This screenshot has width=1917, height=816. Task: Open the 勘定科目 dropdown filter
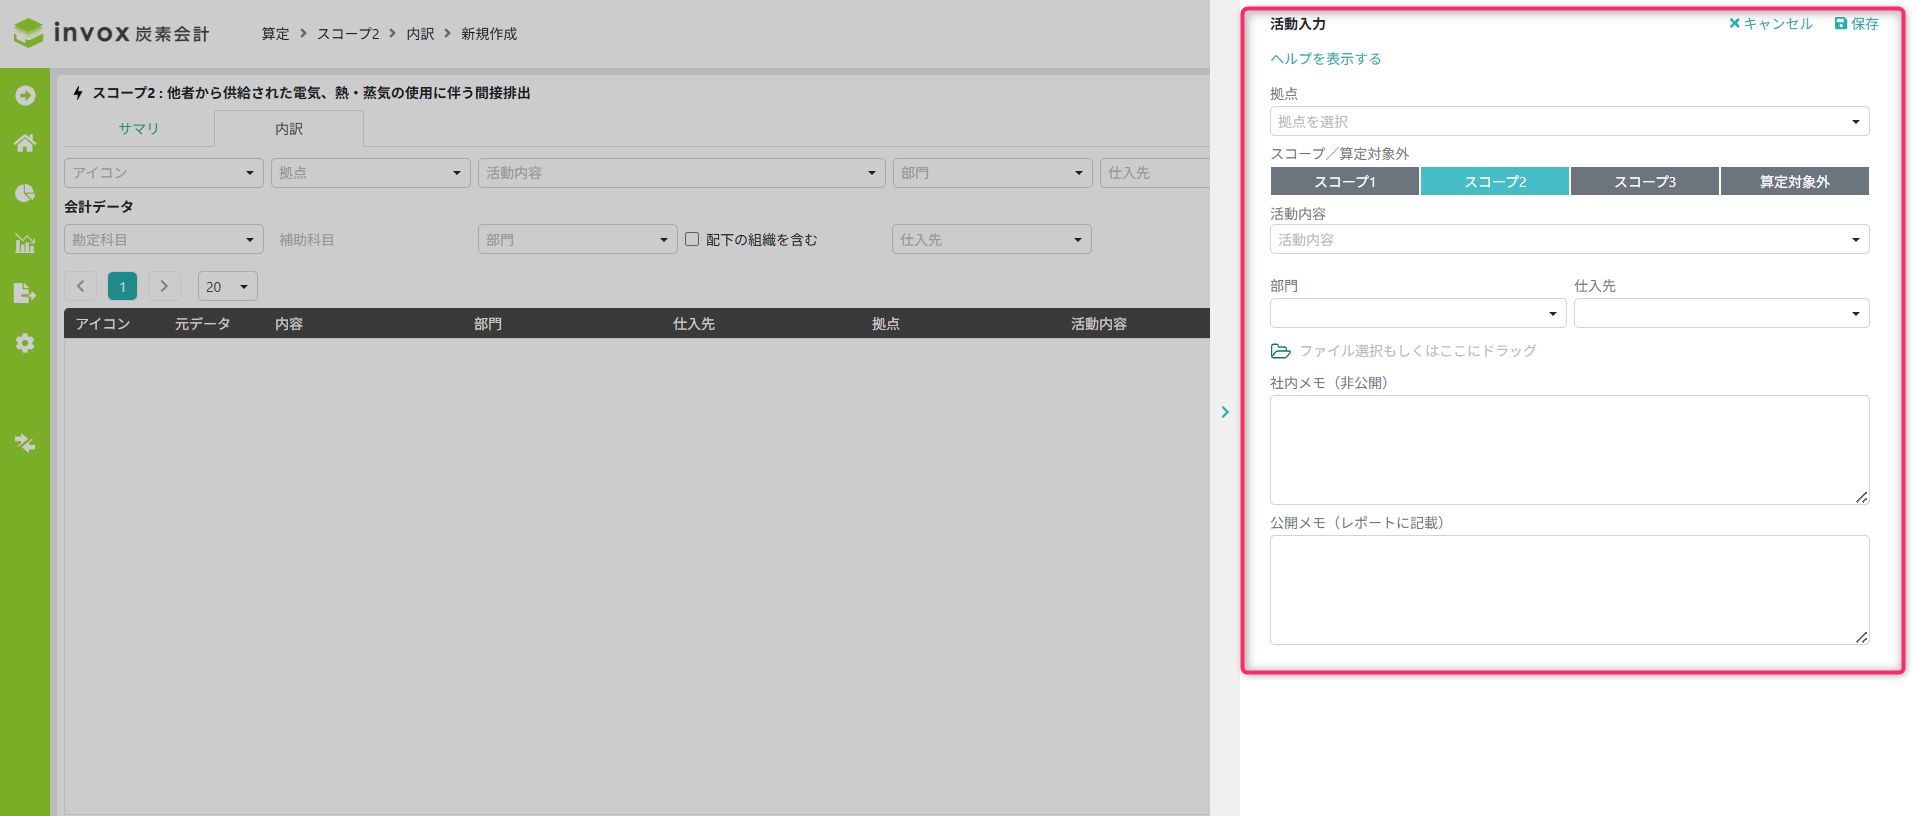pyautogui.click(x=163, y=240)
